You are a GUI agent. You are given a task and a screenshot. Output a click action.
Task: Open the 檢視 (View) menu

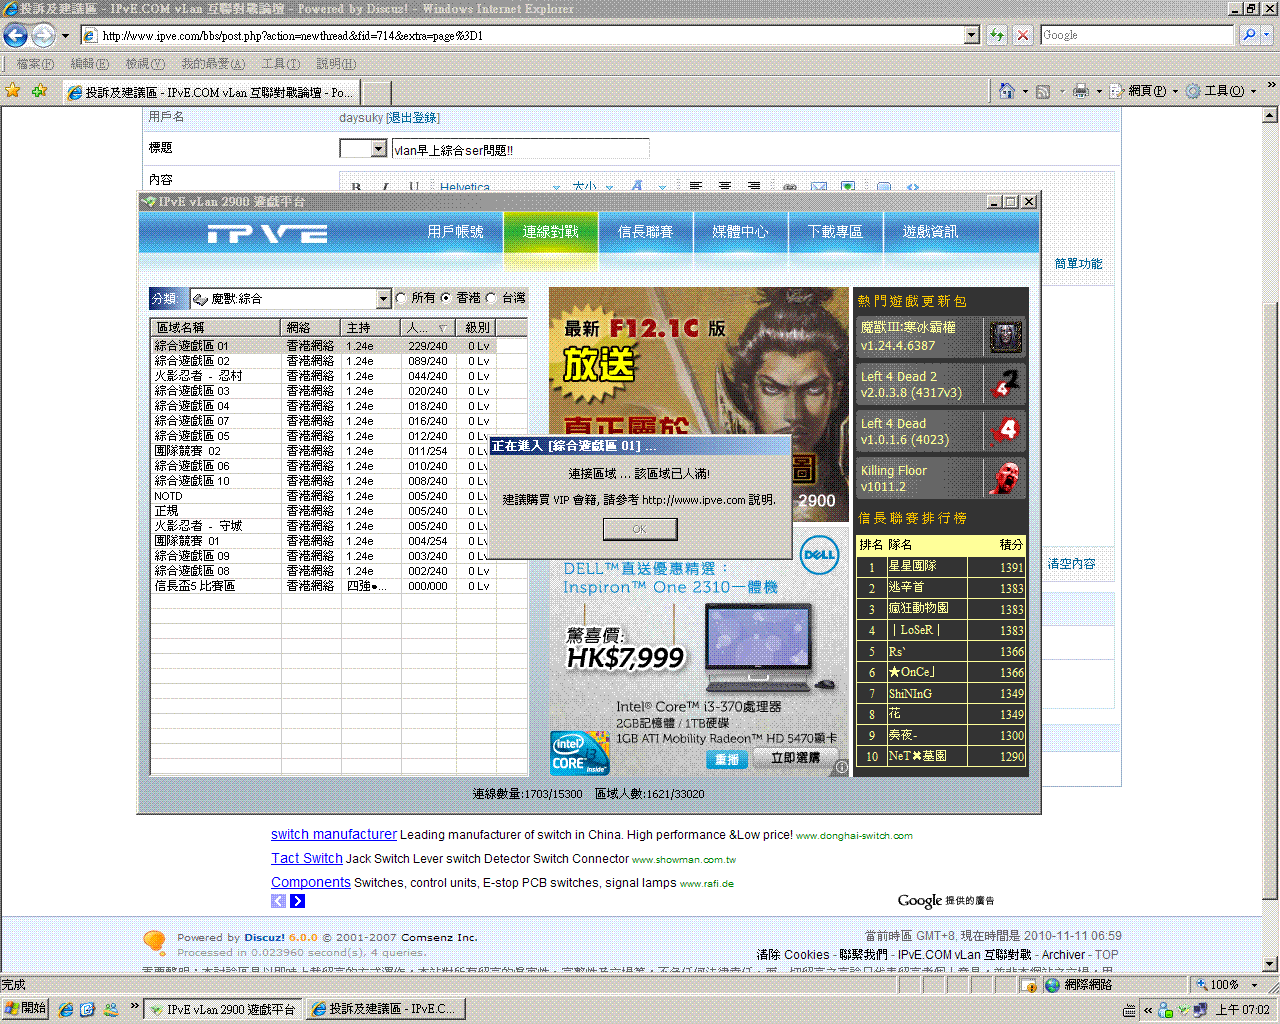(x=145, y=64)
